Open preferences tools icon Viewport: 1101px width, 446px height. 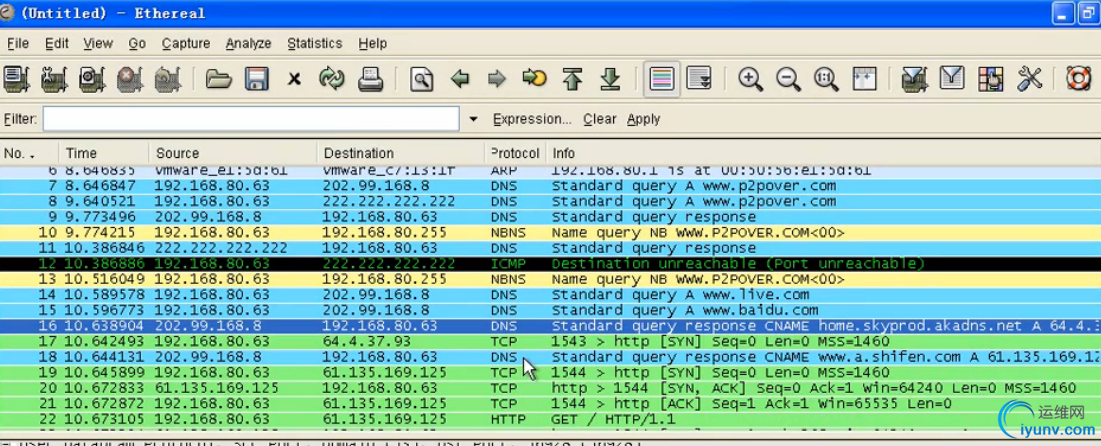coord(1029,79)
